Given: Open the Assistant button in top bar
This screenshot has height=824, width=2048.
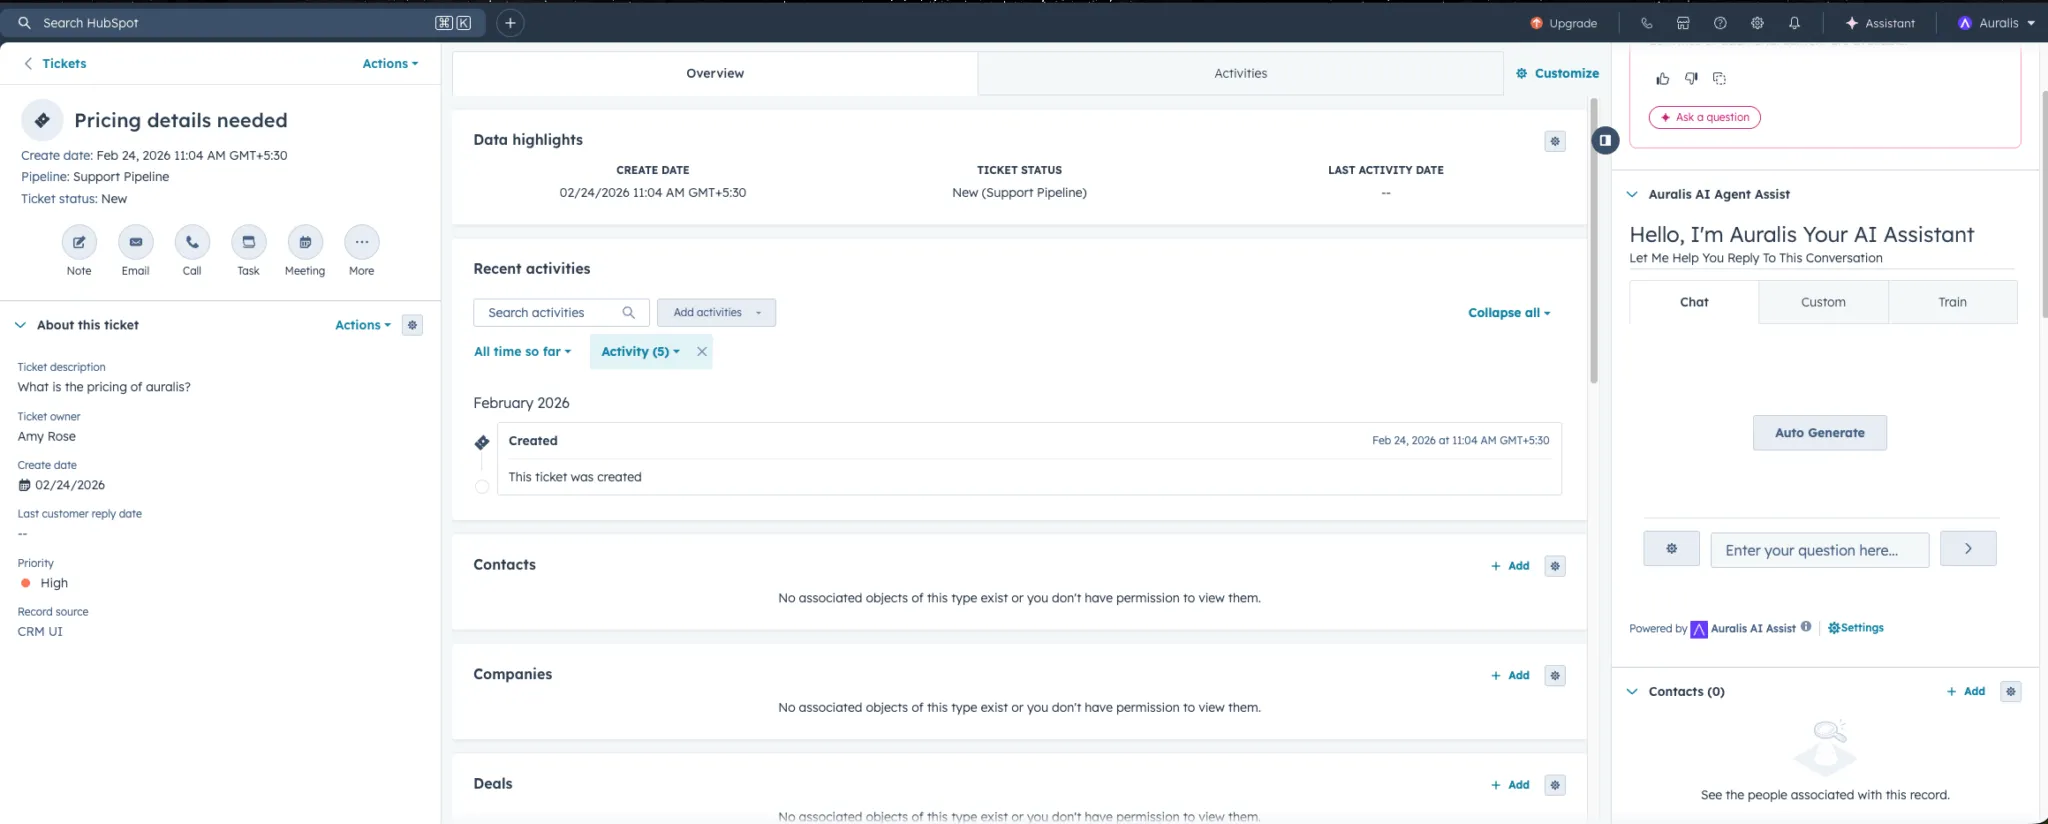Looking at the screenshot, I should tap(1879, 23).
